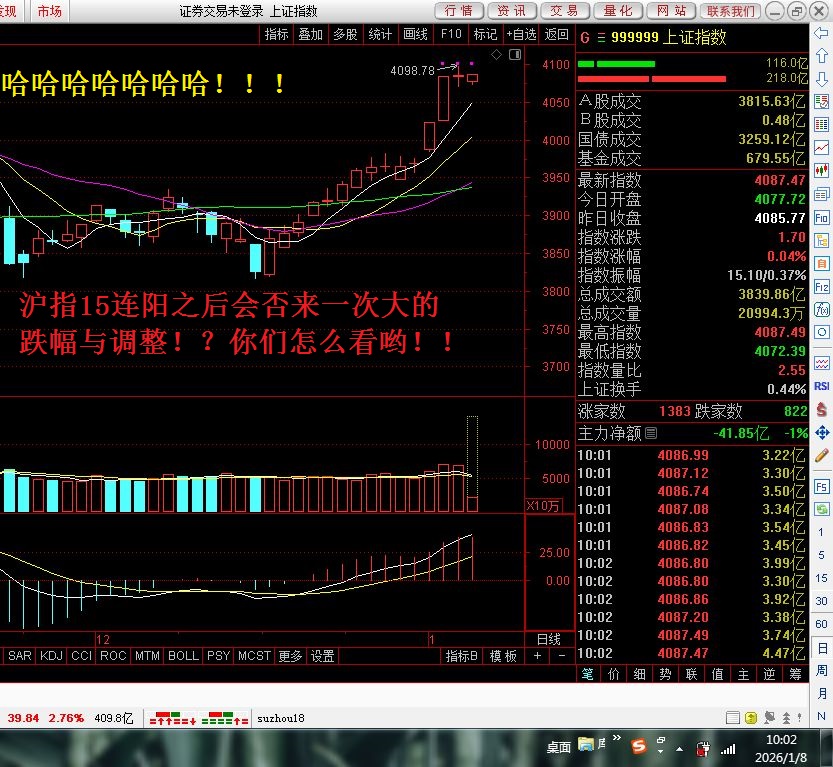Open the 叠加 overlay menu
This screenshot has height=767, width=833.
[311, 35]
